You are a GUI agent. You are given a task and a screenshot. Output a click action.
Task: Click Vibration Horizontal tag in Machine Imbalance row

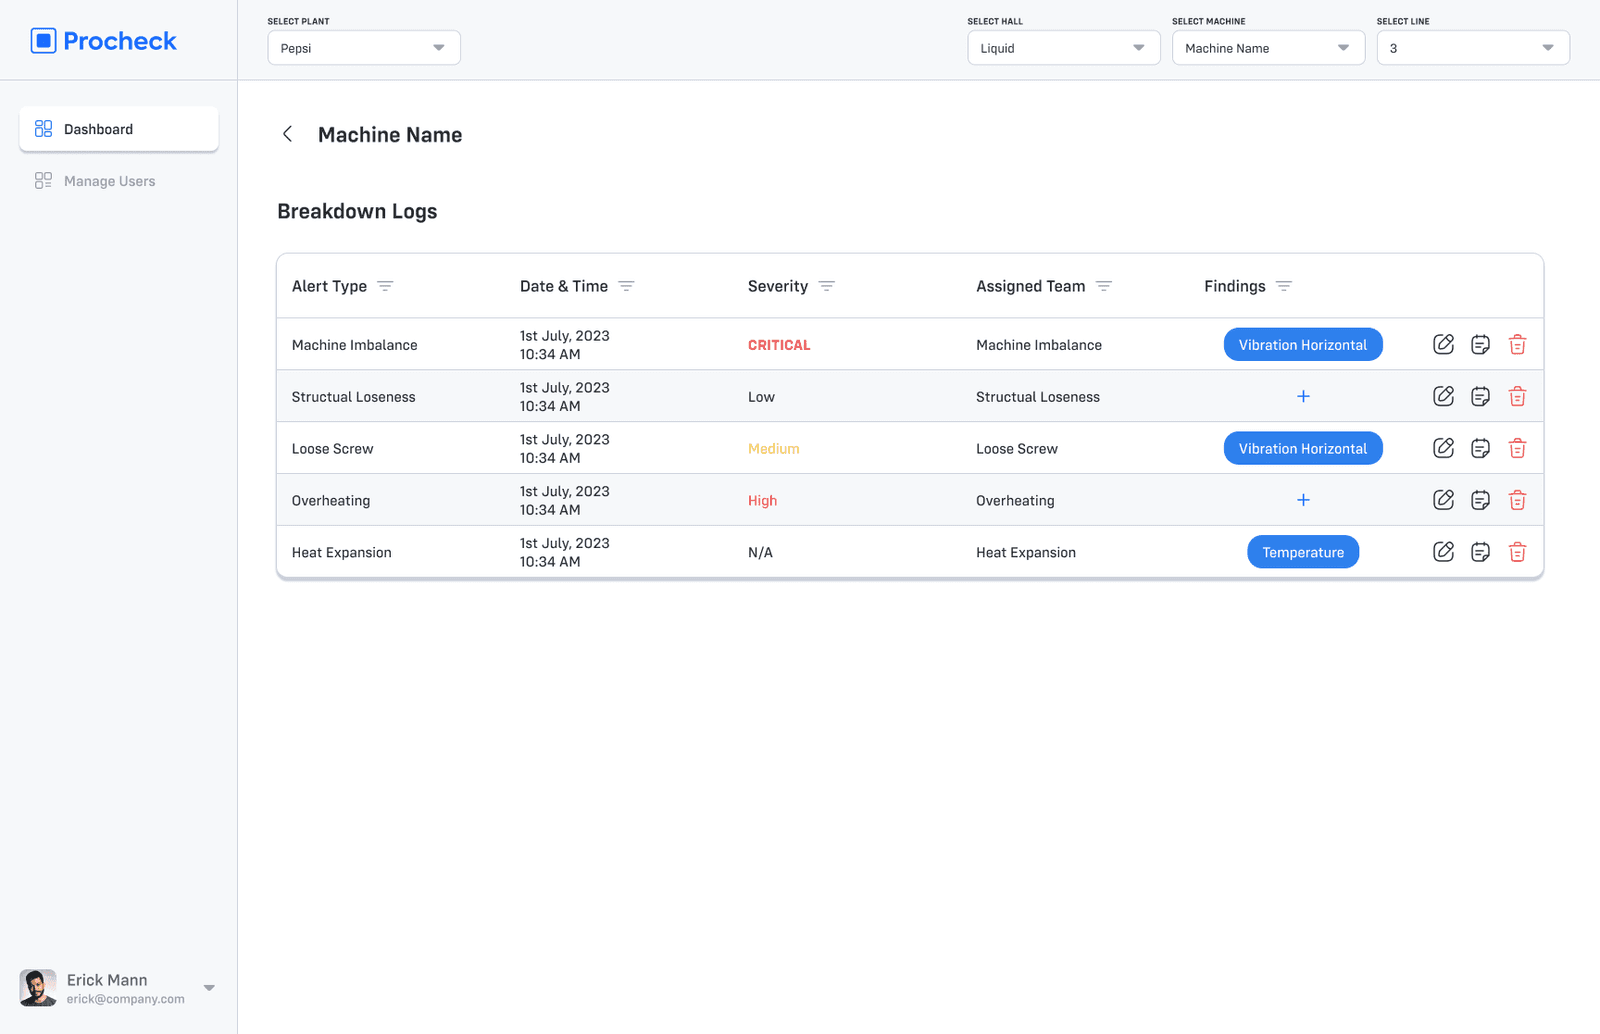click(x=1303, y=344)
